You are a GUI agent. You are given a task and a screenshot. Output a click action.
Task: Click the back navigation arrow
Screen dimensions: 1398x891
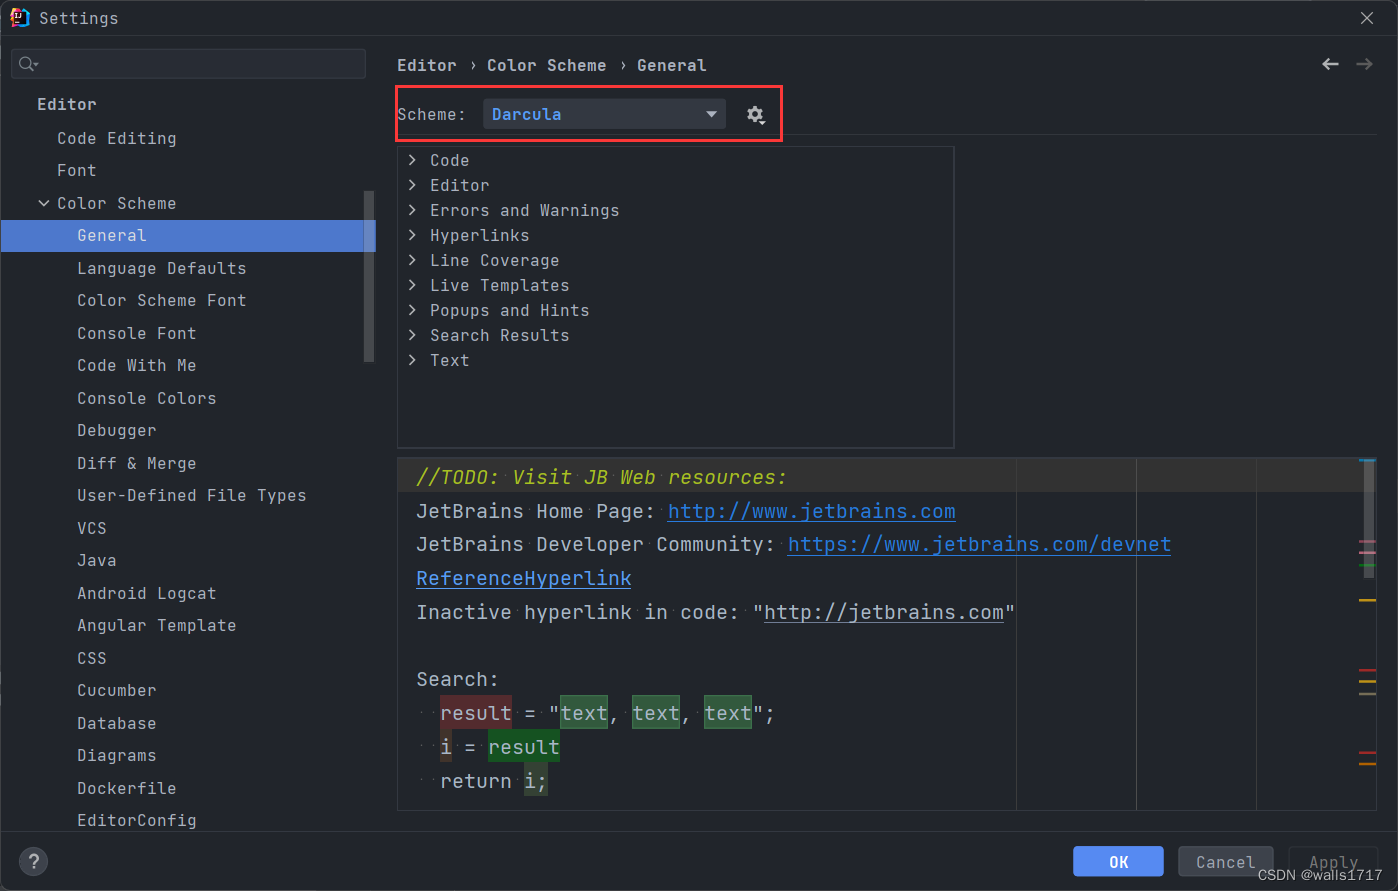pyautogui.click(x=1330, y=64)
